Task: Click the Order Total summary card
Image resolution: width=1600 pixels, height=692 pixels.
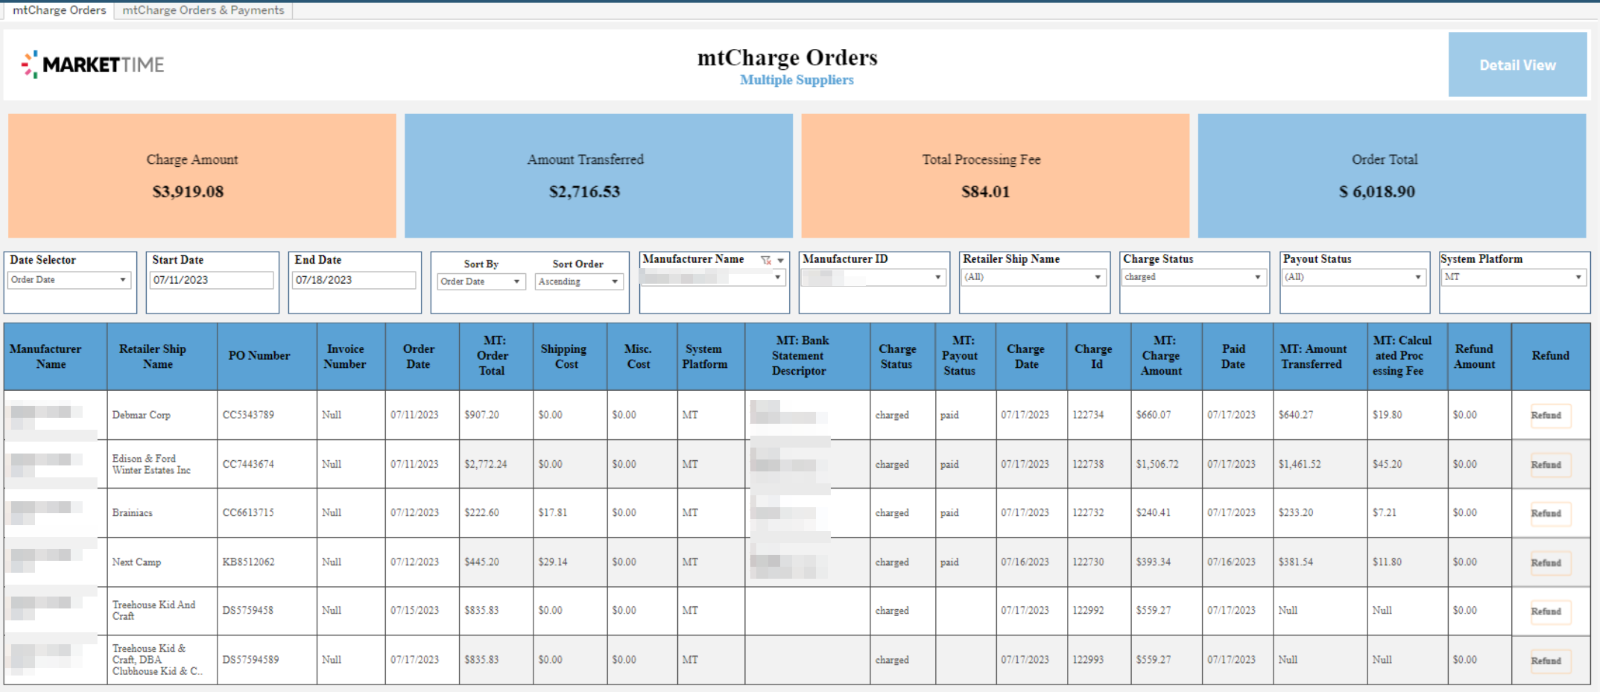Action: [x=1392, y=176]
